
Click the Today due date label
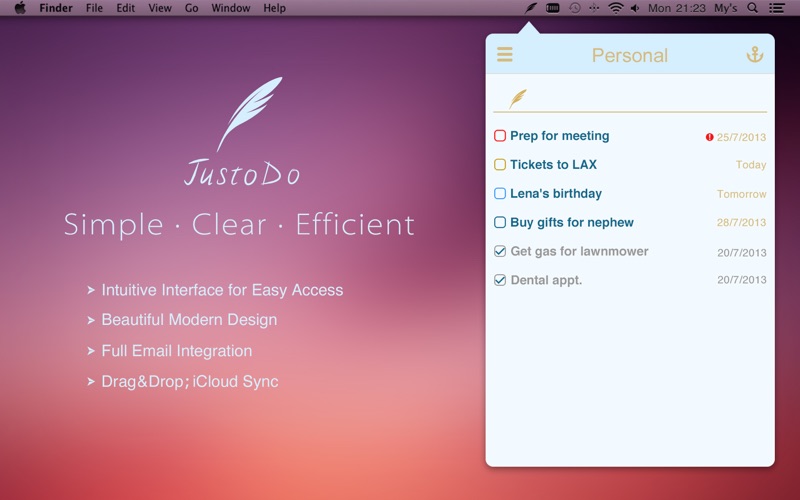[751, 165]
